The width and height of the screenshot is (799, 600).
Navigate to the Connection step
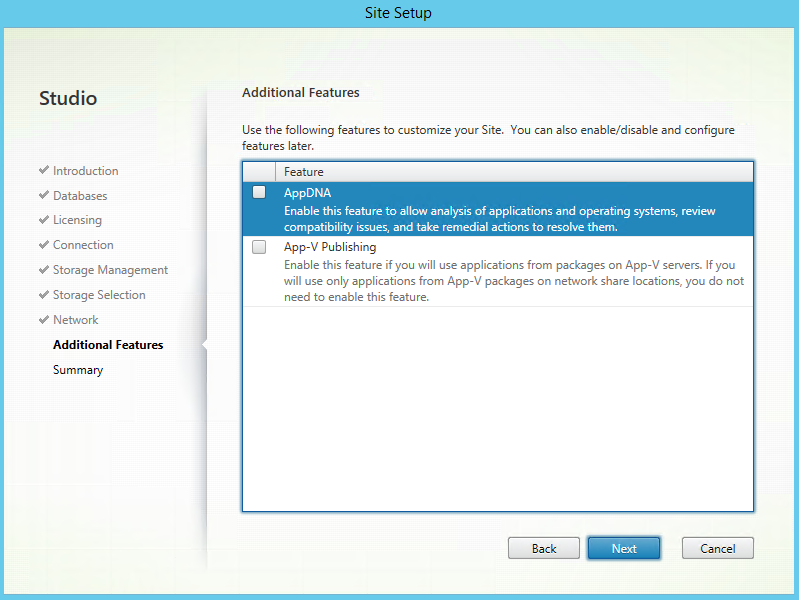83,245
